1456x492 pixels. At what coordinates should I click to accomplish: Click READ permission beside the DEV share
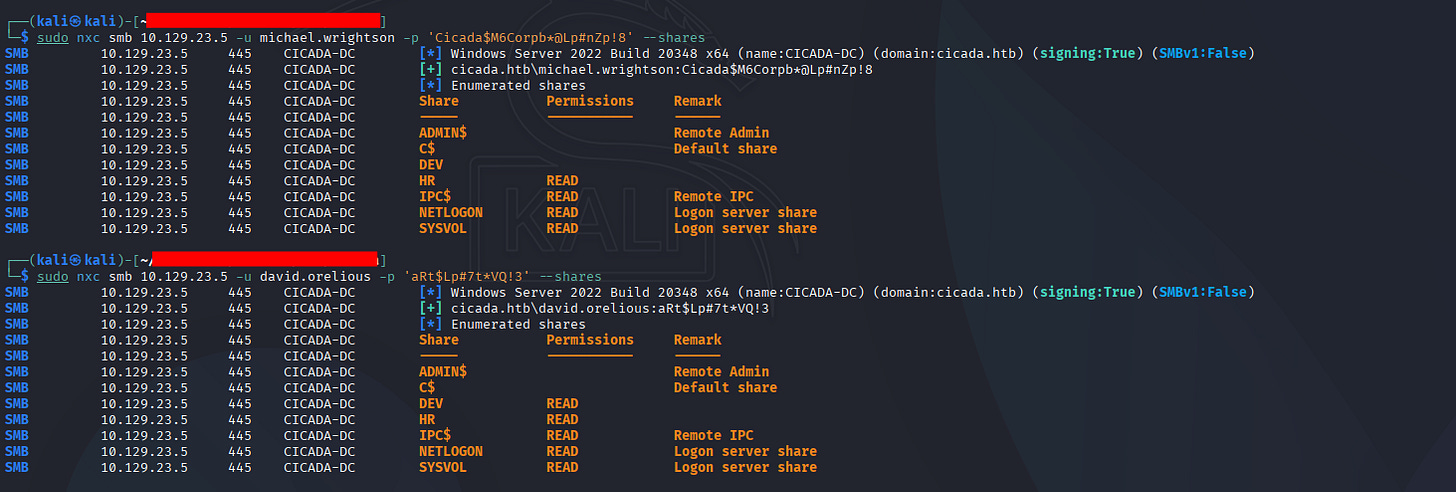(x=562, y=404)
